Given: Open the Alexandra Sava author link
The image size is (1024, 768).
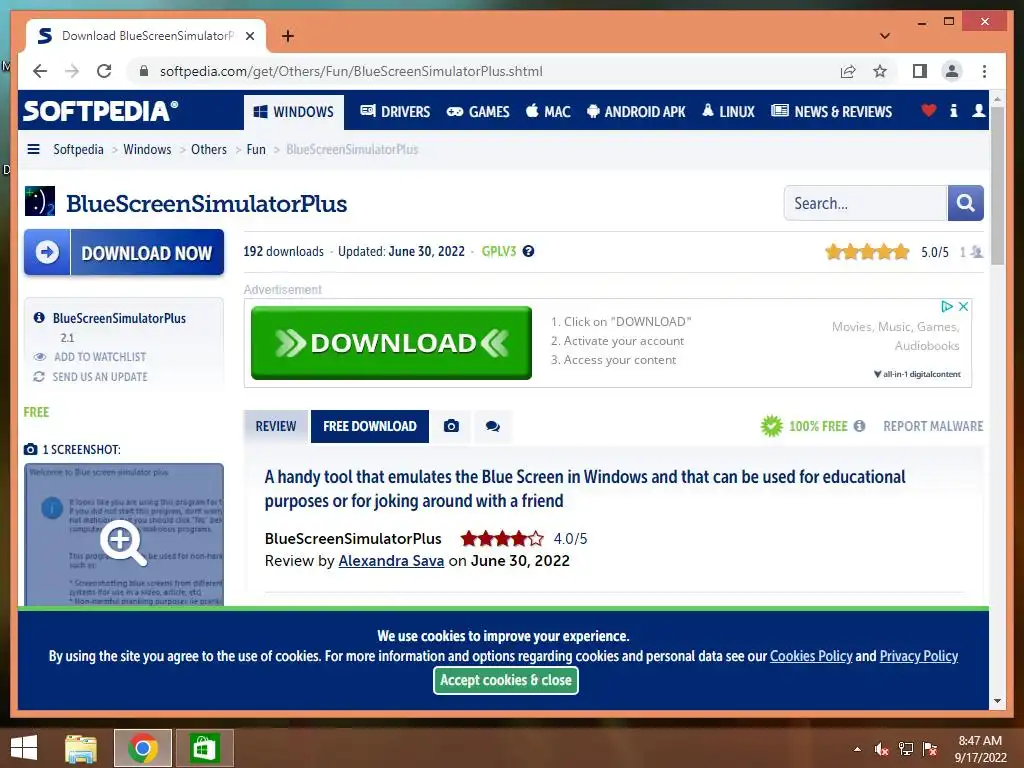Looking at the screenshot, I should (391, 561).
